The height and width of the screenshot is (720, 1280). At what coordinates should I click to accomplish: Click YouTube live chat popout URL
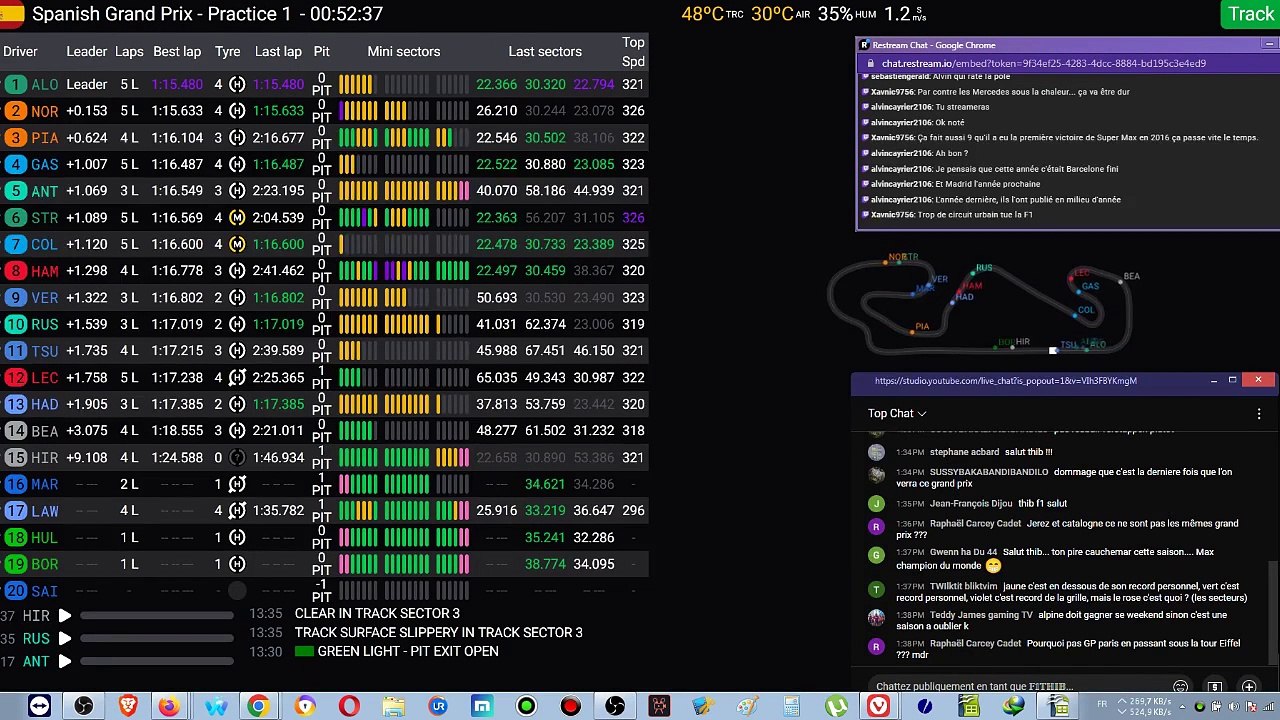[x=1005, y=381]
